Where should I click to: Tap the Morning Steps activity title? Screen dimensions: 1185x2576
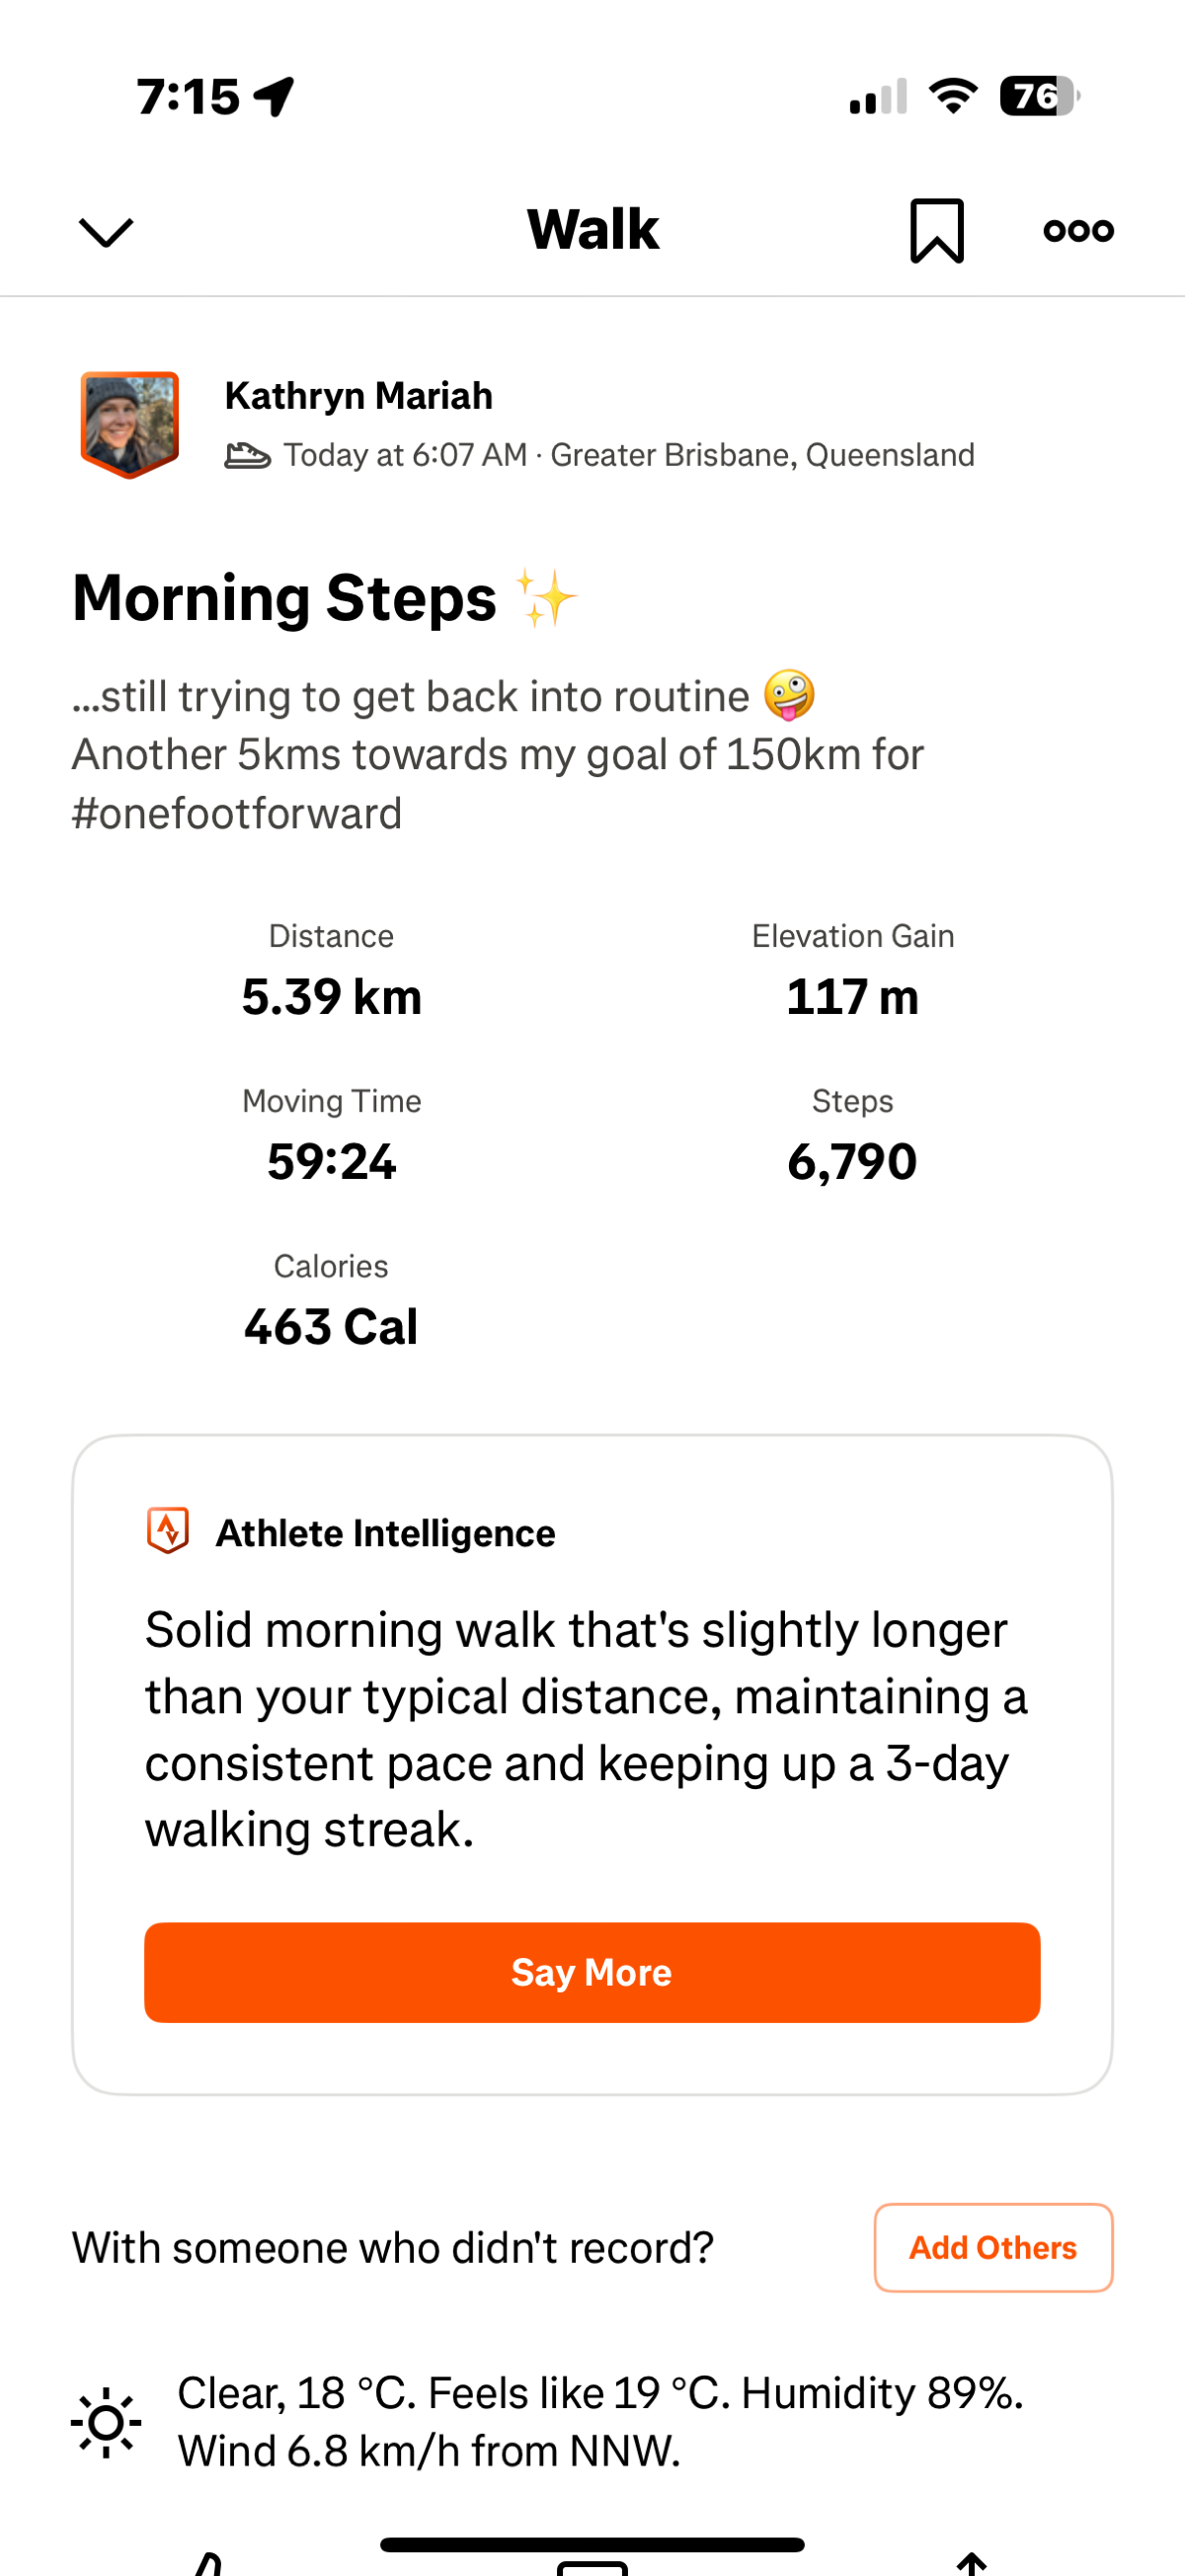(x=285, y=599)
